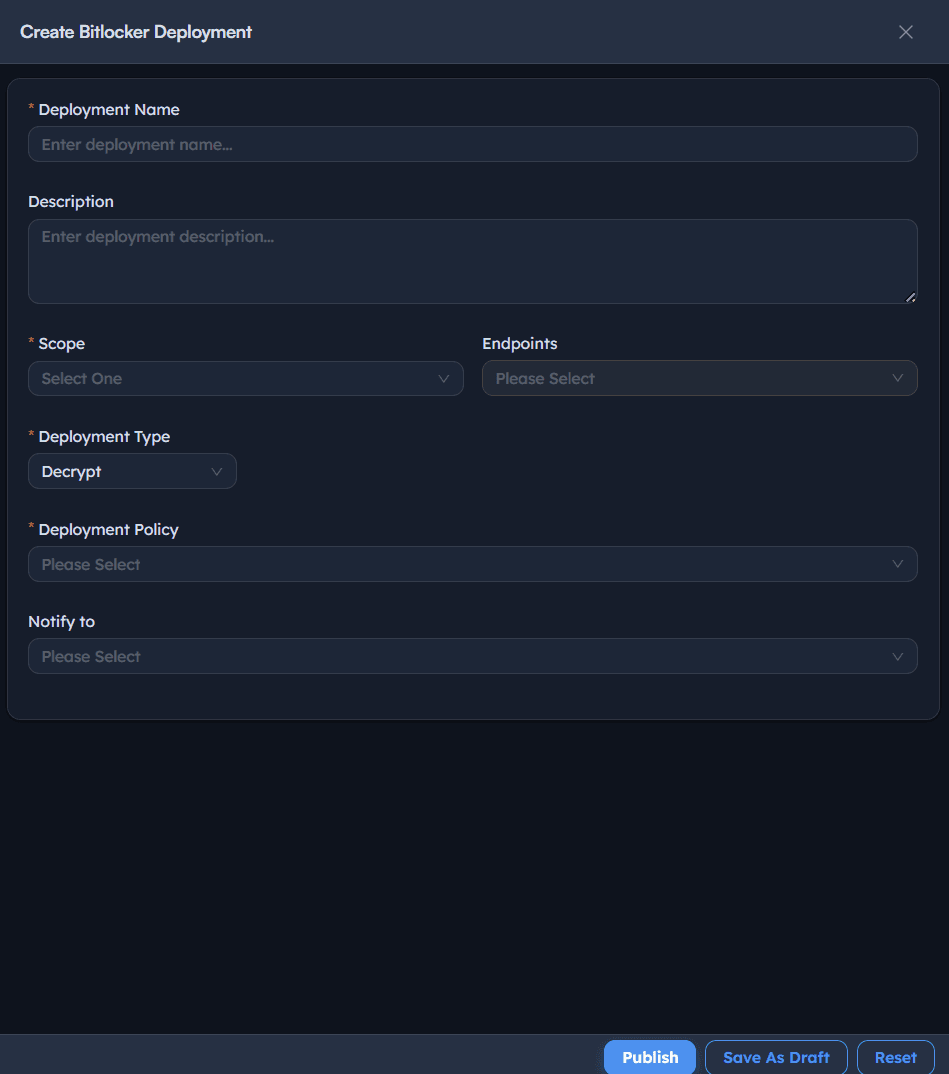Image resolution: width=949 pixels, height=1074 pixels.
Task: Click the Deployment Policy label
Action: tap(108, 529)
